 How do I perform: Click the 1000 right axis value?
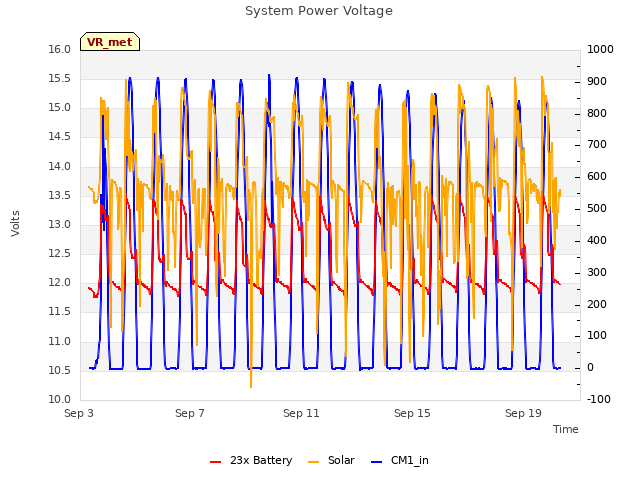pos(600,50)
